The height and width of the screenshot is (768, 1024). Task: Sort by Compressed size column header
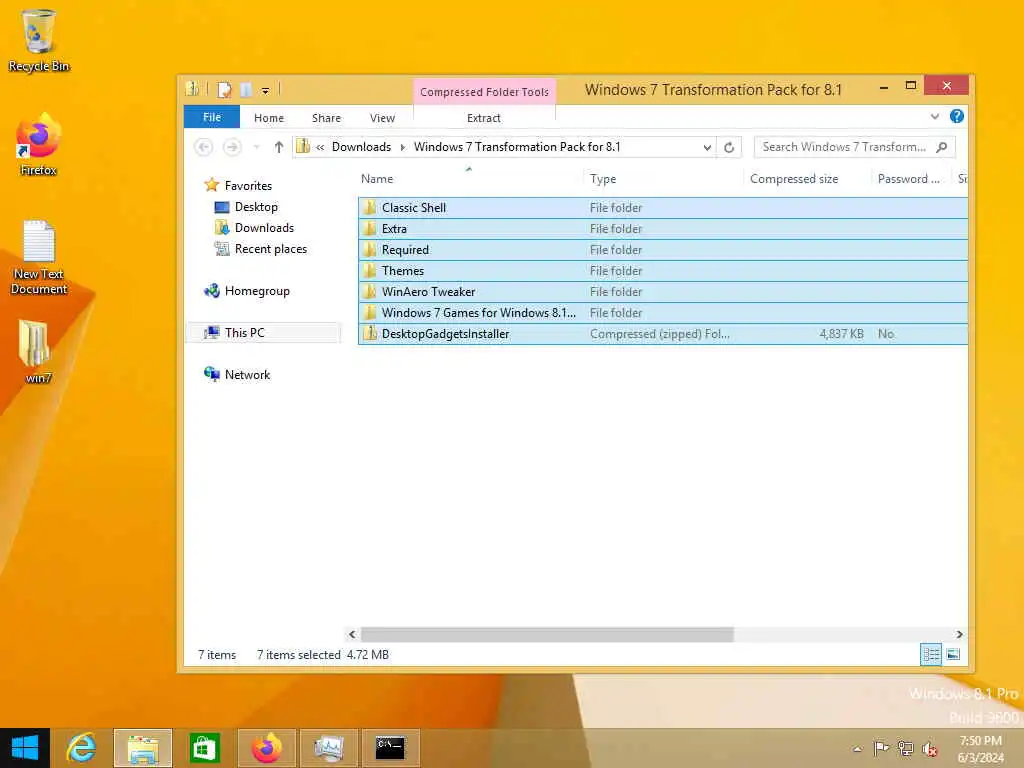pyautogui.click(x=807, y=178)
